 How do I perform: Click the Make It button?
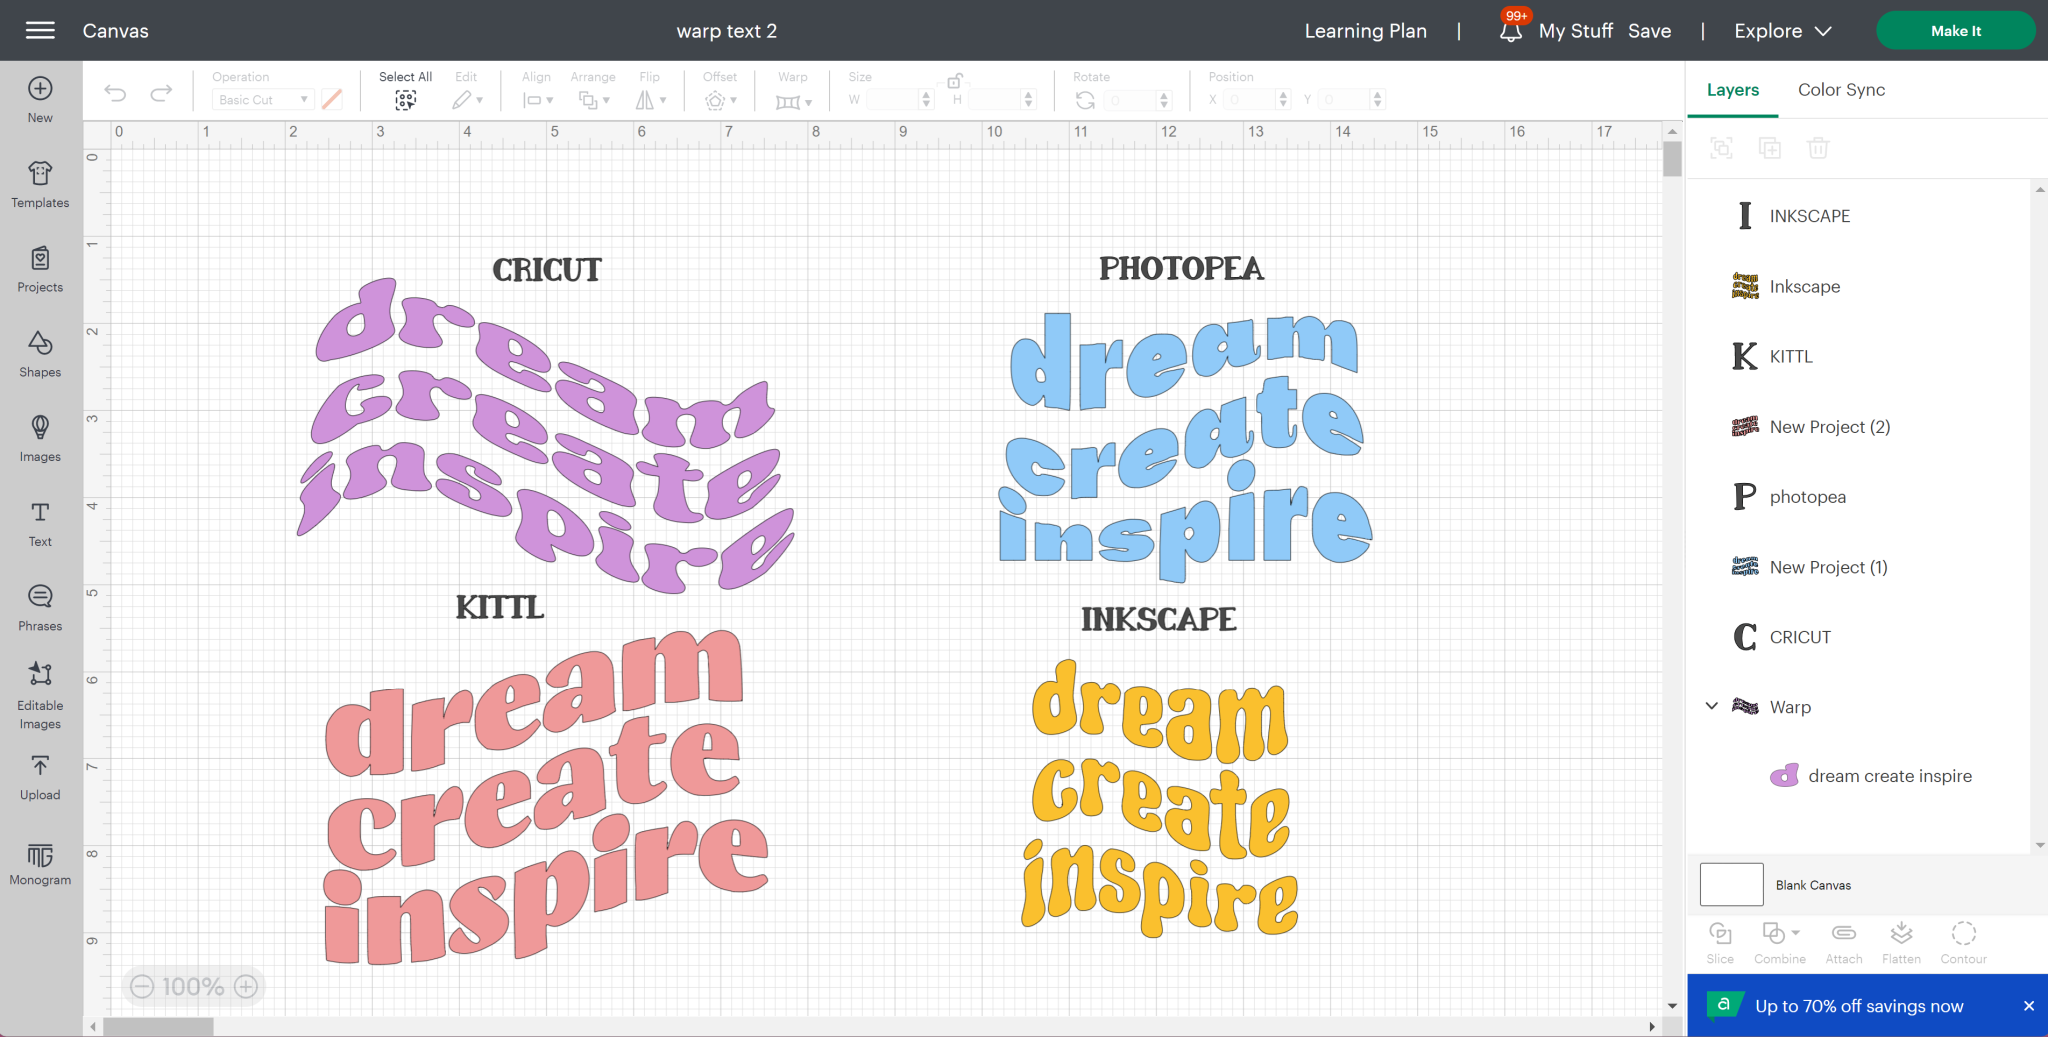pyautogui.click(x=1955, y=31)
